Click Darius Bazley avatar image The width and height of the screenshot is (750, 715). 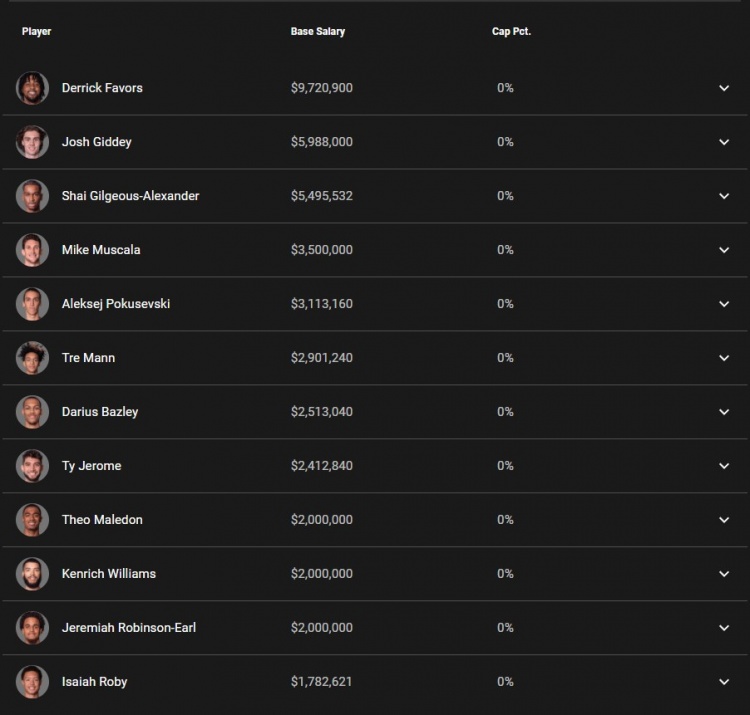[x=32, y=412]
